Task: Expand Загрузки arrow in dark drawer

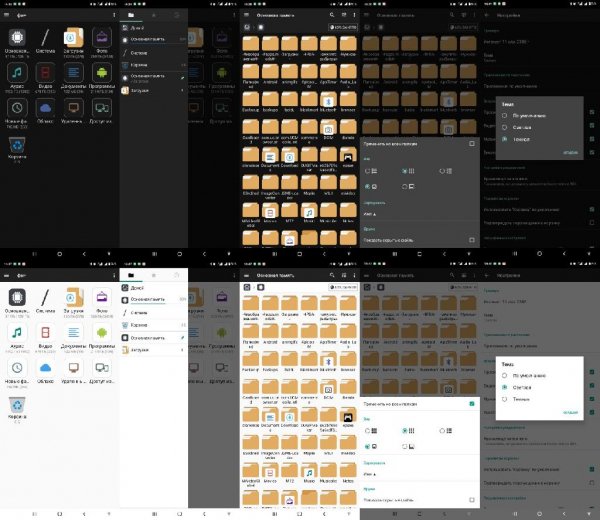Action: (x=182, y=91)
